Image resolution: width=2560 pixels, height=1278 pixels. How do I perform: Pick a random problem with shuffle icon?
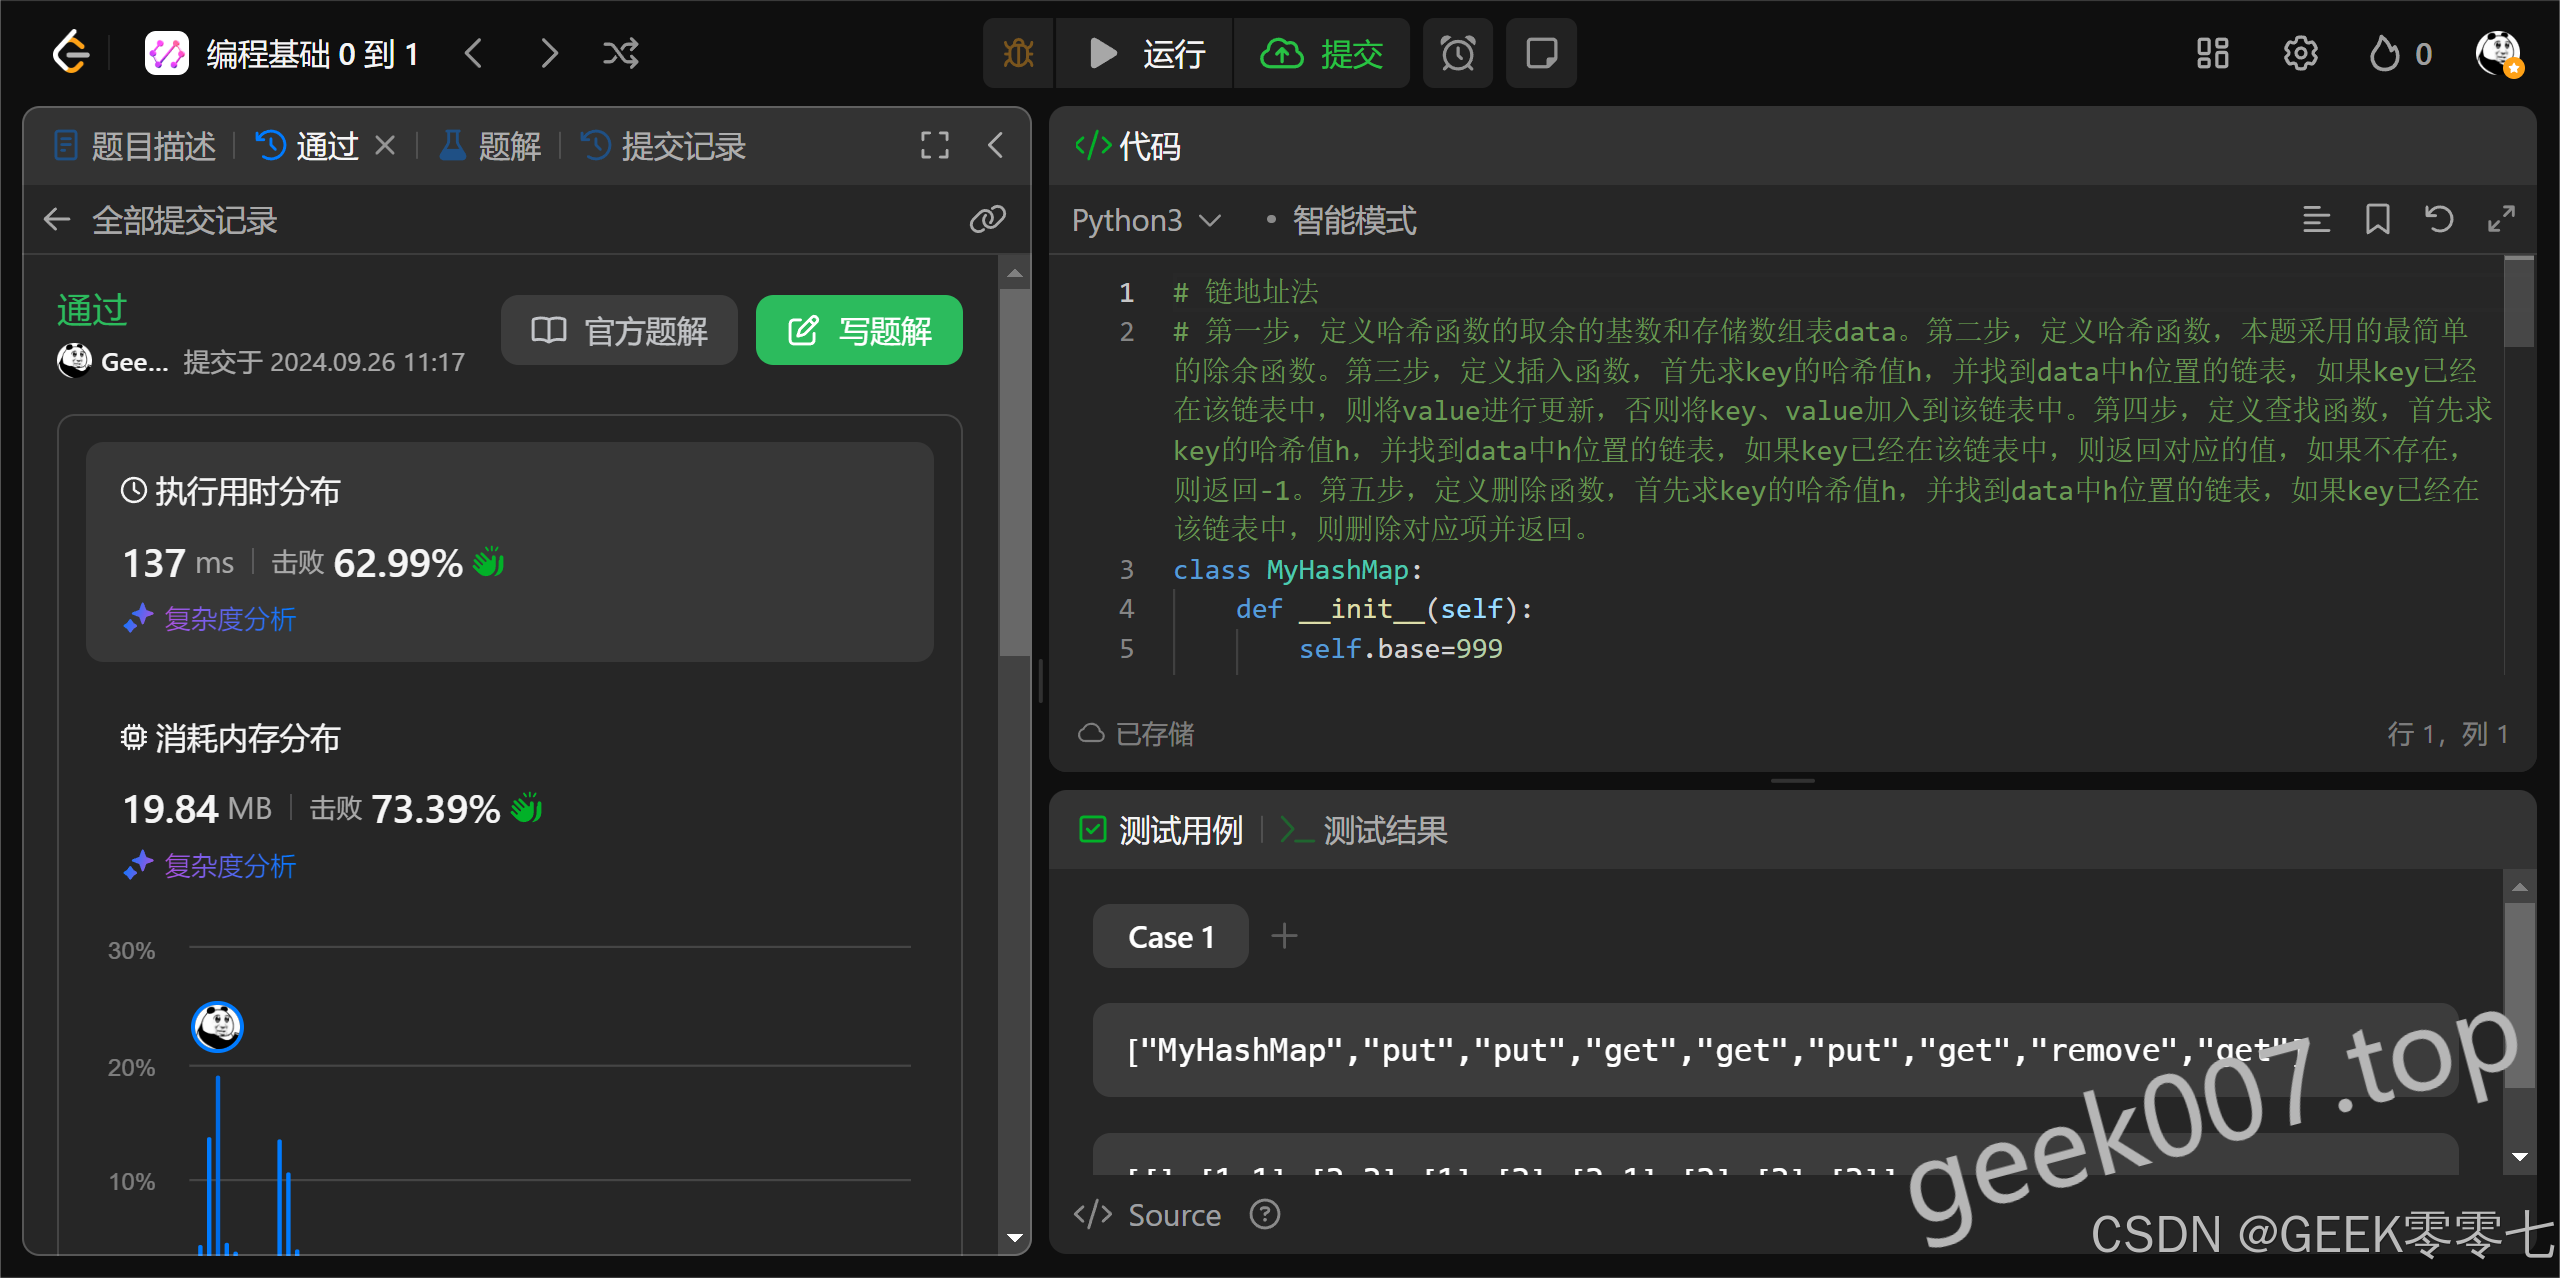tap(620, 53)
